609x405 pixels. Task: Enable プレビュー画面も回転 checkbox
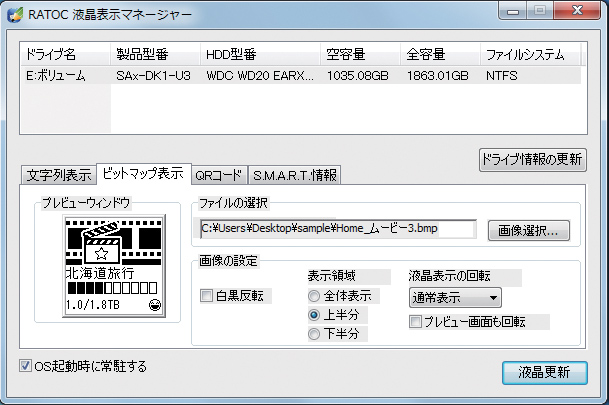point(415,322)
